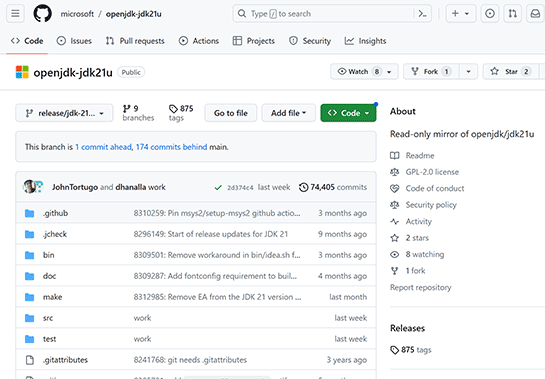
Task: Click the .github folder icon
Action: pos(30,213)
